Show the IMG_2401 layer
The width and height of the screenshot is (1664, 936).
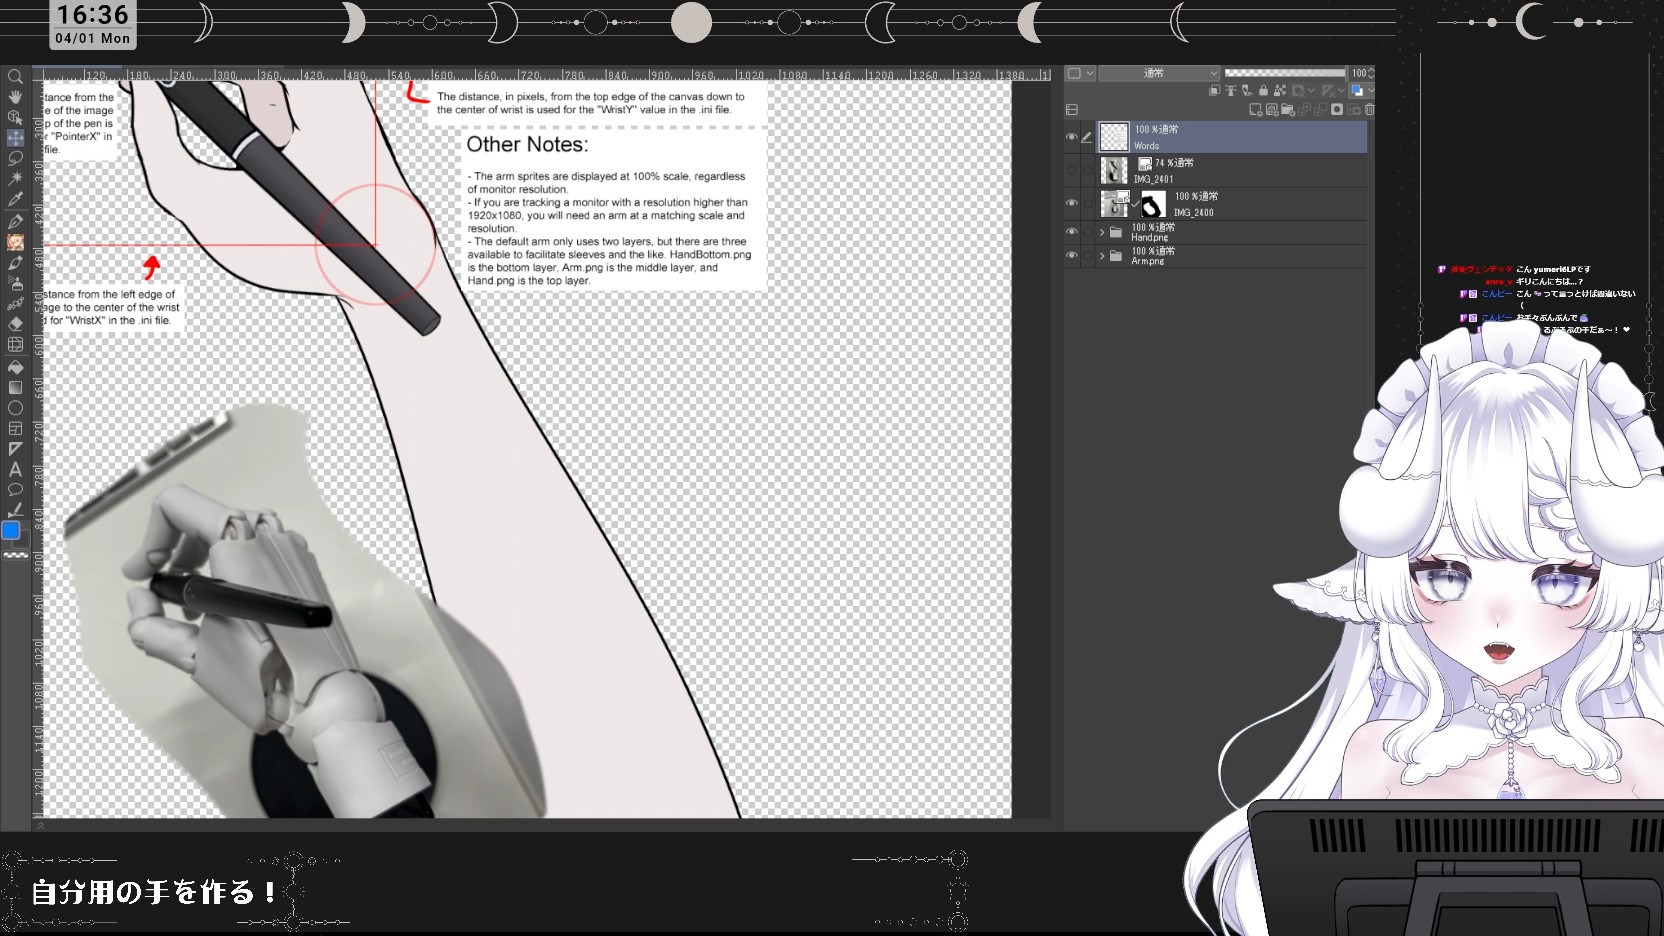click(x=1071, y=171)
